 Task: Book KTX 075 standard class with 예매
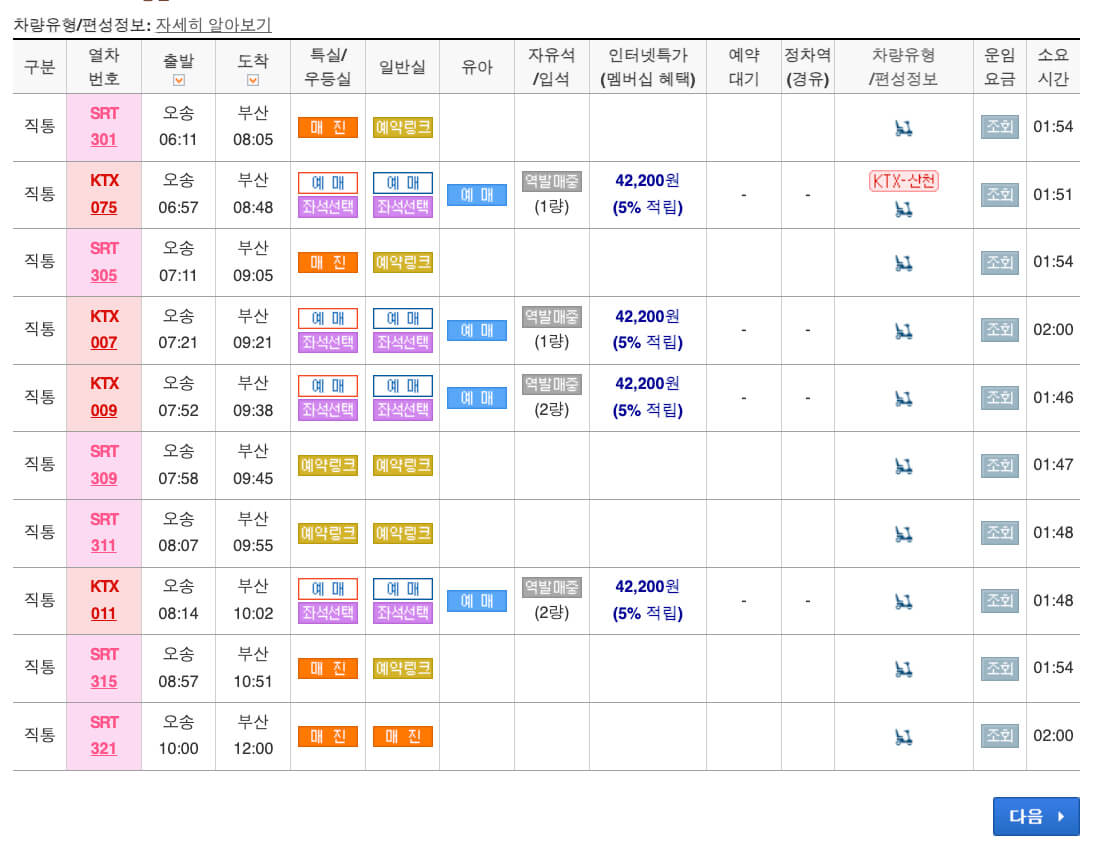coord(402,183)
